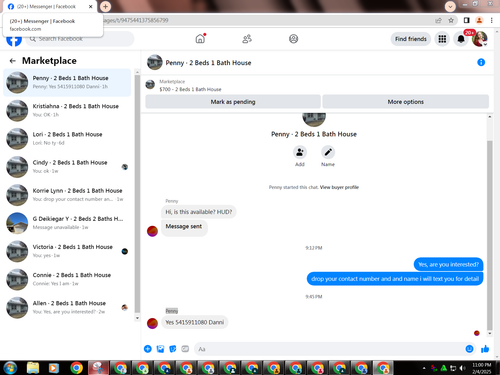Edit chat Name pencil icon
The height and width of the screenshot is (375, 500).
click(x=328, y=152)
